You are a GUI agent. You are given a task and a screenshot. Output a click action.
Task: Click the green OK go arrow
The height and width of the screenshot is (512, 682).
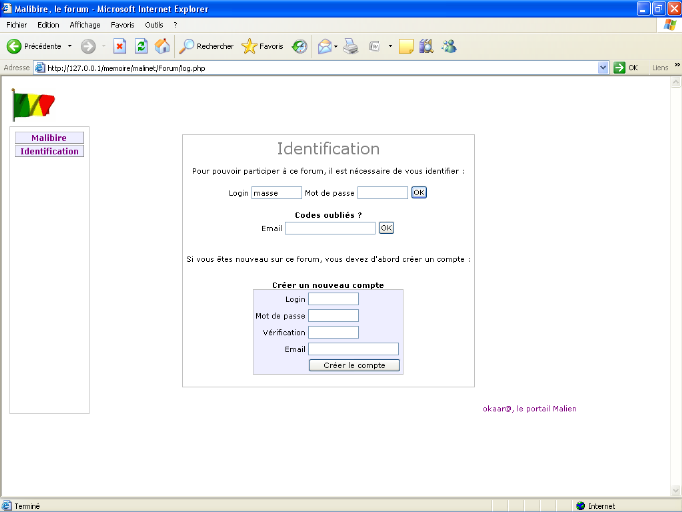pos(619,68)
